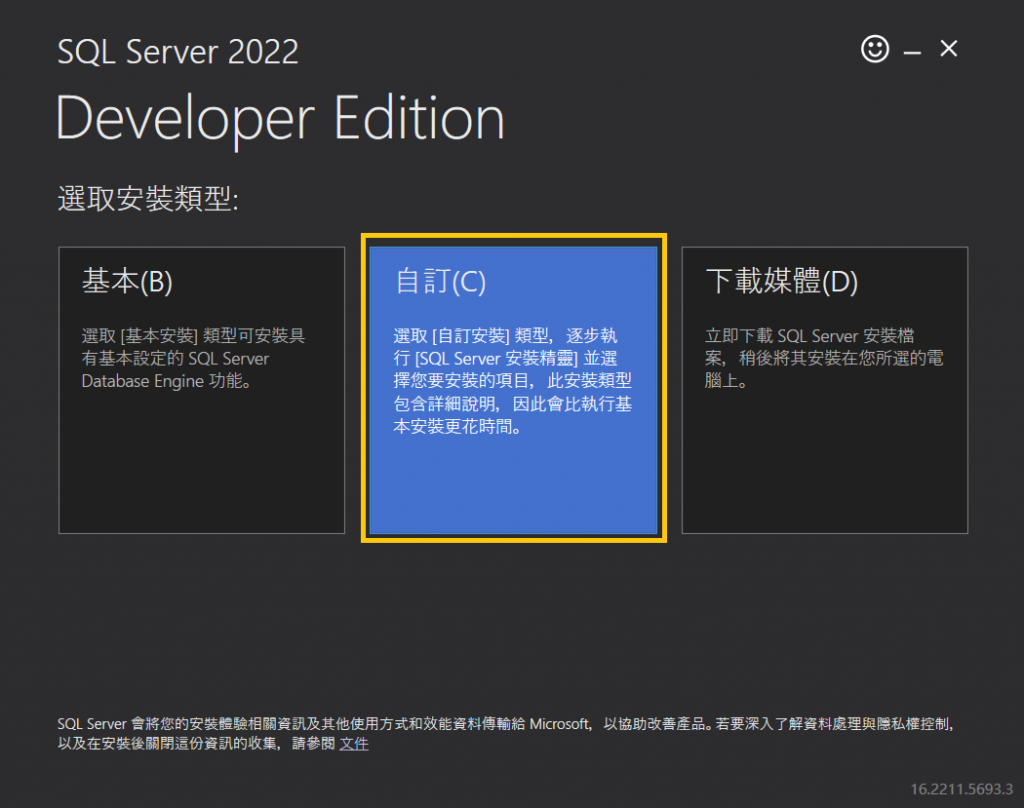Click the 選取安裝類型: heading
Viewport: 1024px width, 808px height.
tap(148, 199)
